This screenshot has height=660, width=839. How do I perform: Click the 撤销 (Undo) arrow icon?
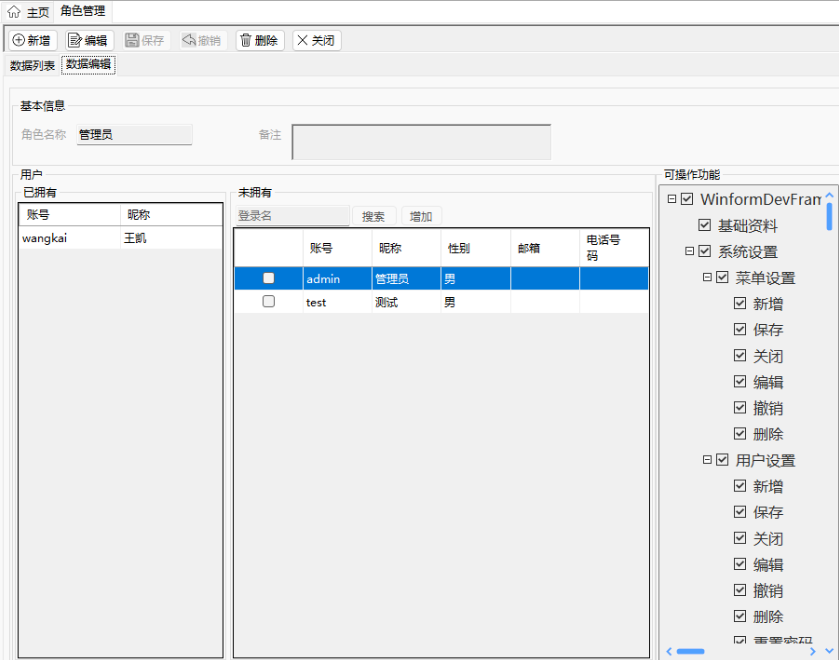[189, 41]
